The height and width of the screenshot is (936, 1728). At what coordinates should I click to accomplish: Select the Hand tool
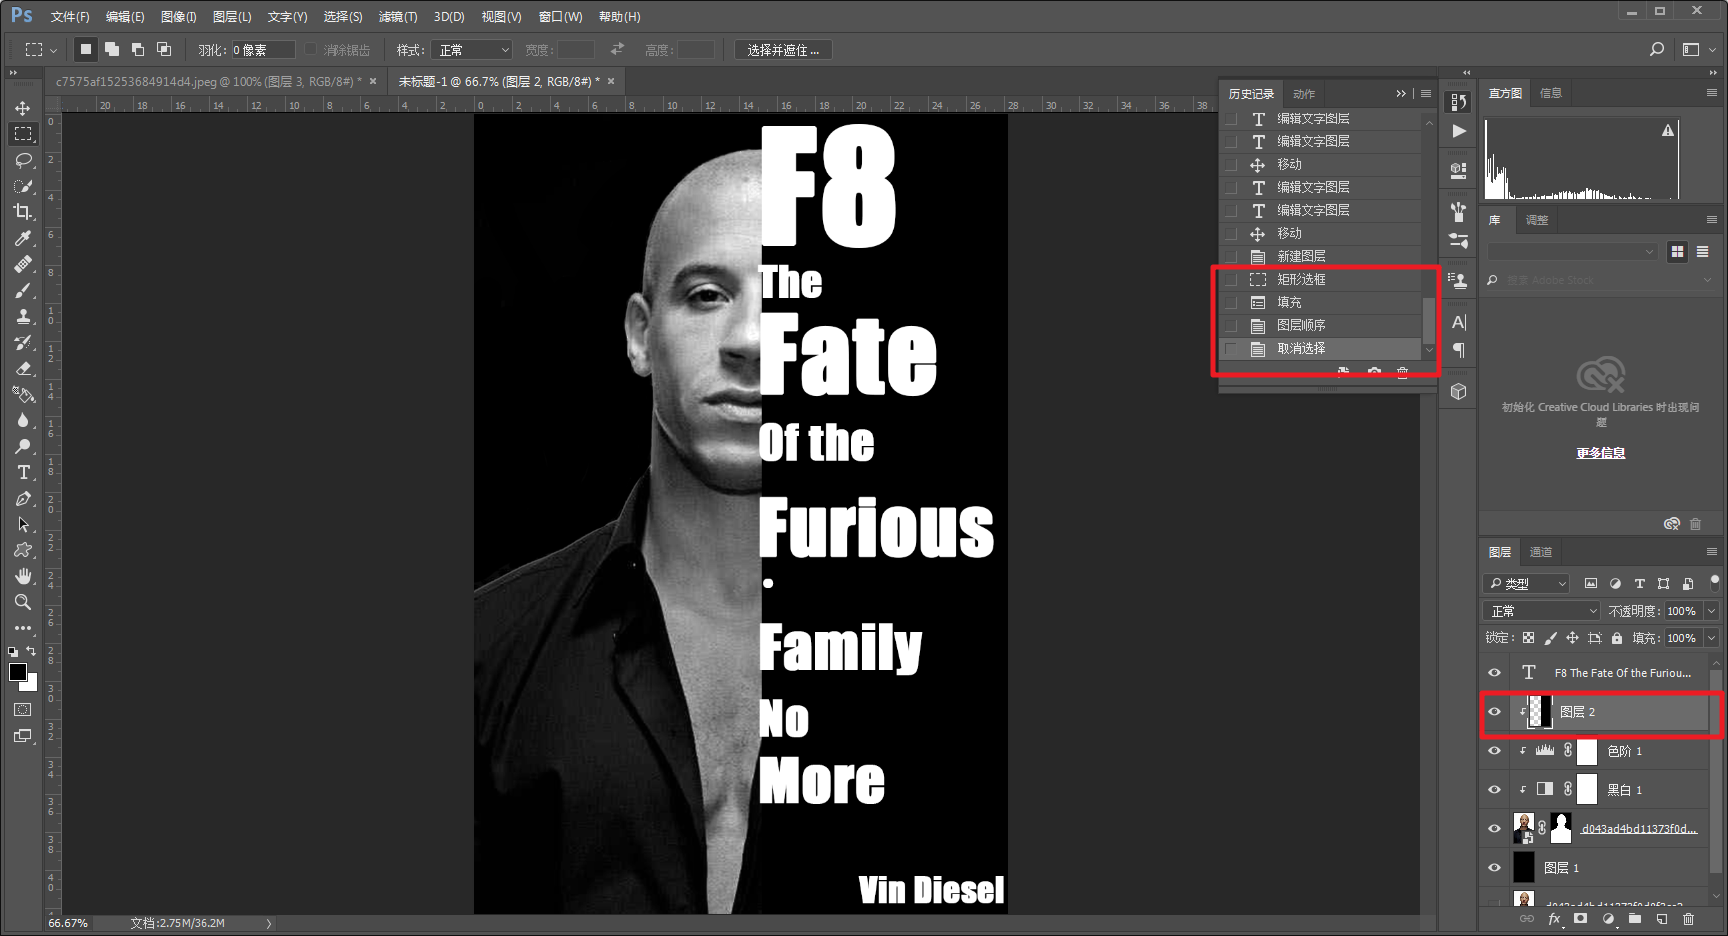click(x=22, y=576)
